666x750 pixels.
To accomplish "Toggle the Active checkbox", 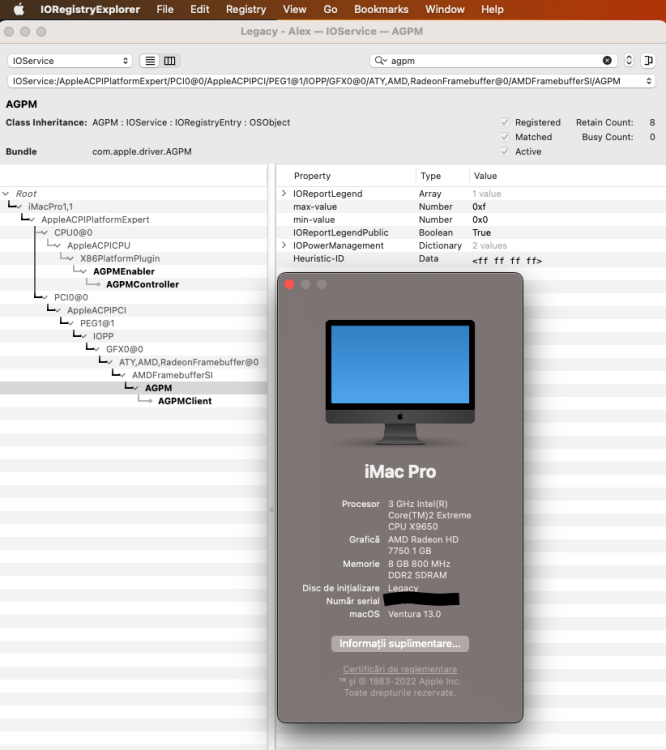I will [505, 151].
